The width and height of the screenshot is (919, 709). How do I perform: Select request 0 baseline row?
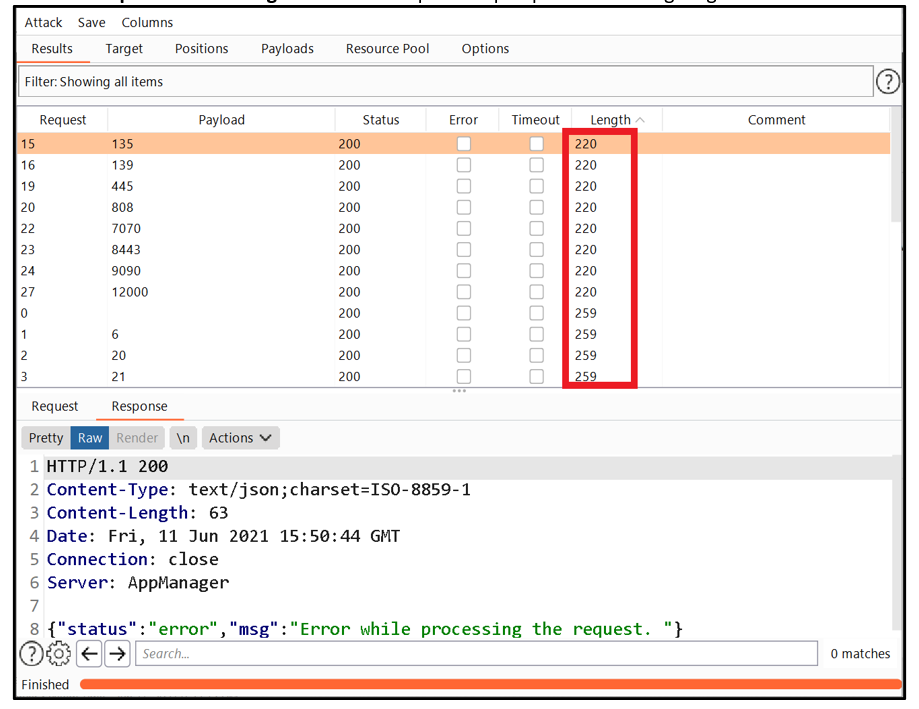coord(454,313)
